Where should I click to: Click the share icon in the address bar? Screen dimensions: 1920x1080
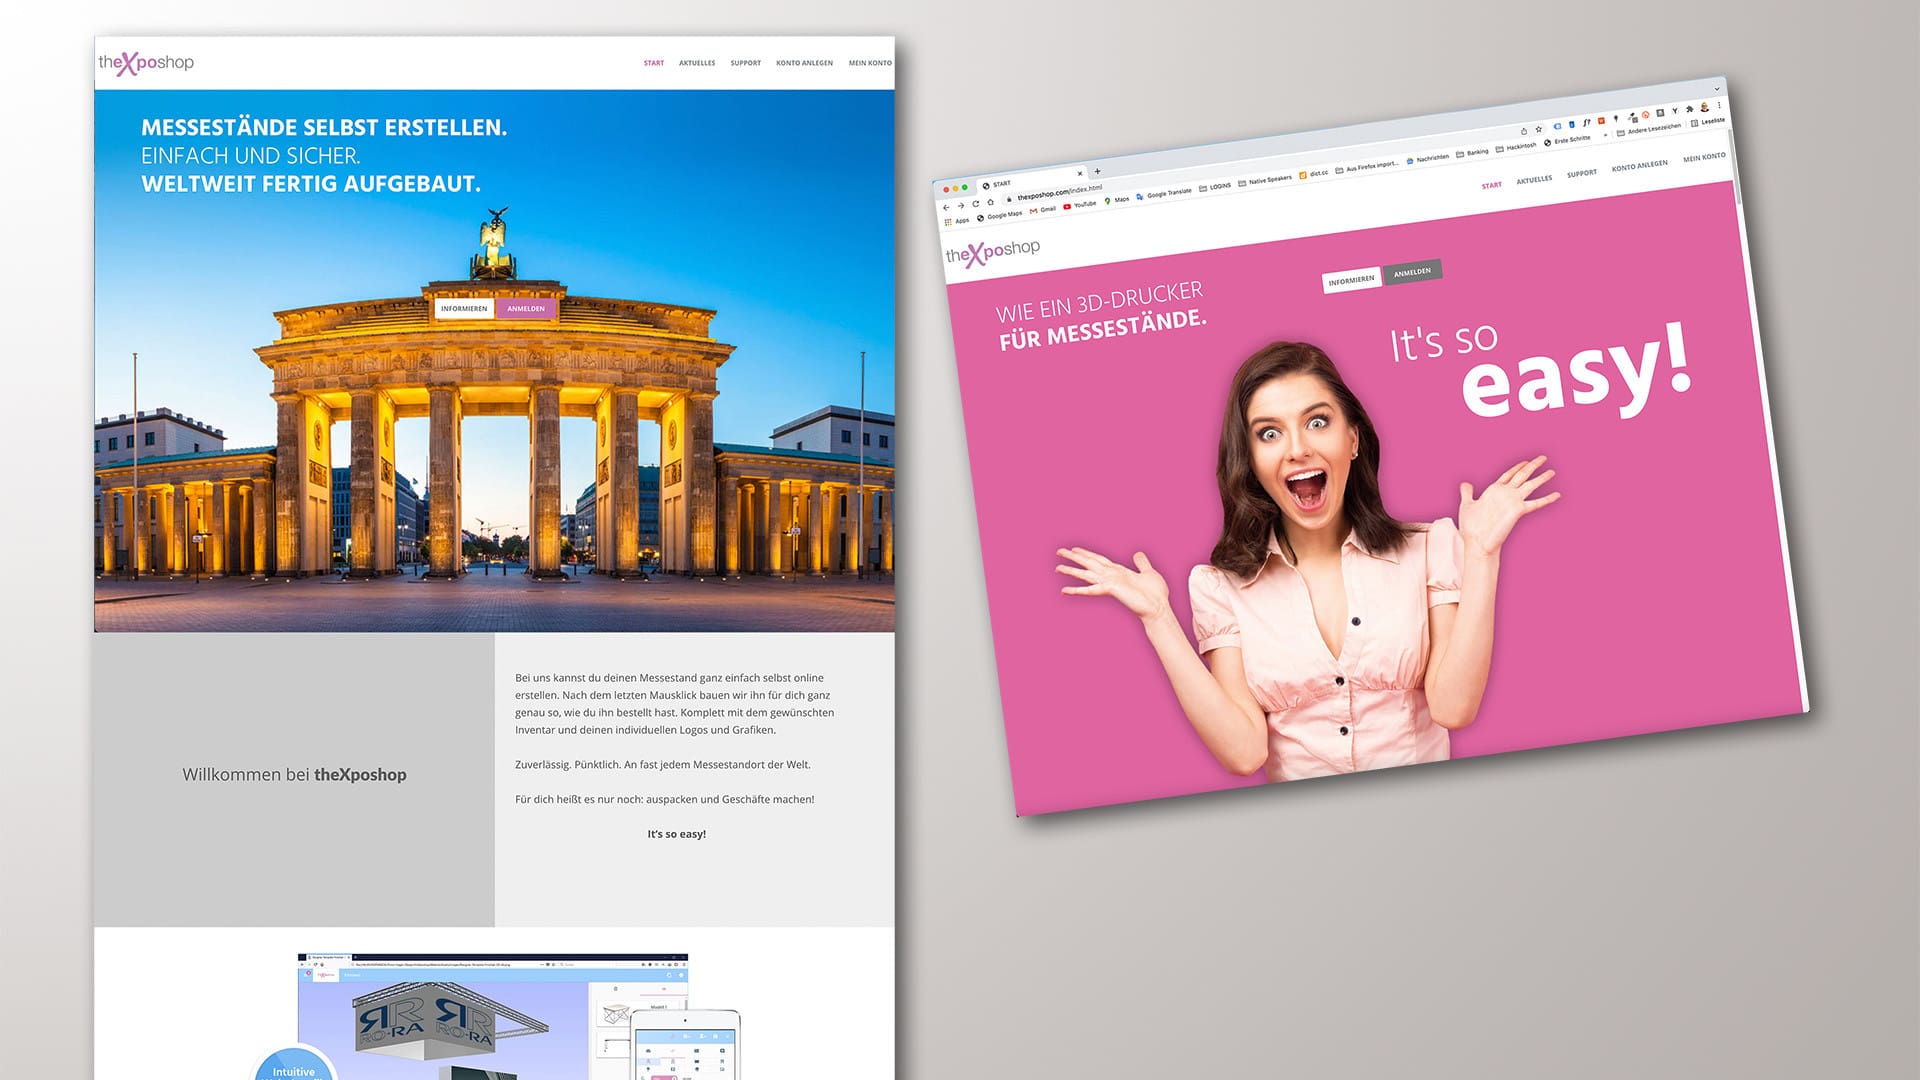click(x=1524, y=131)
